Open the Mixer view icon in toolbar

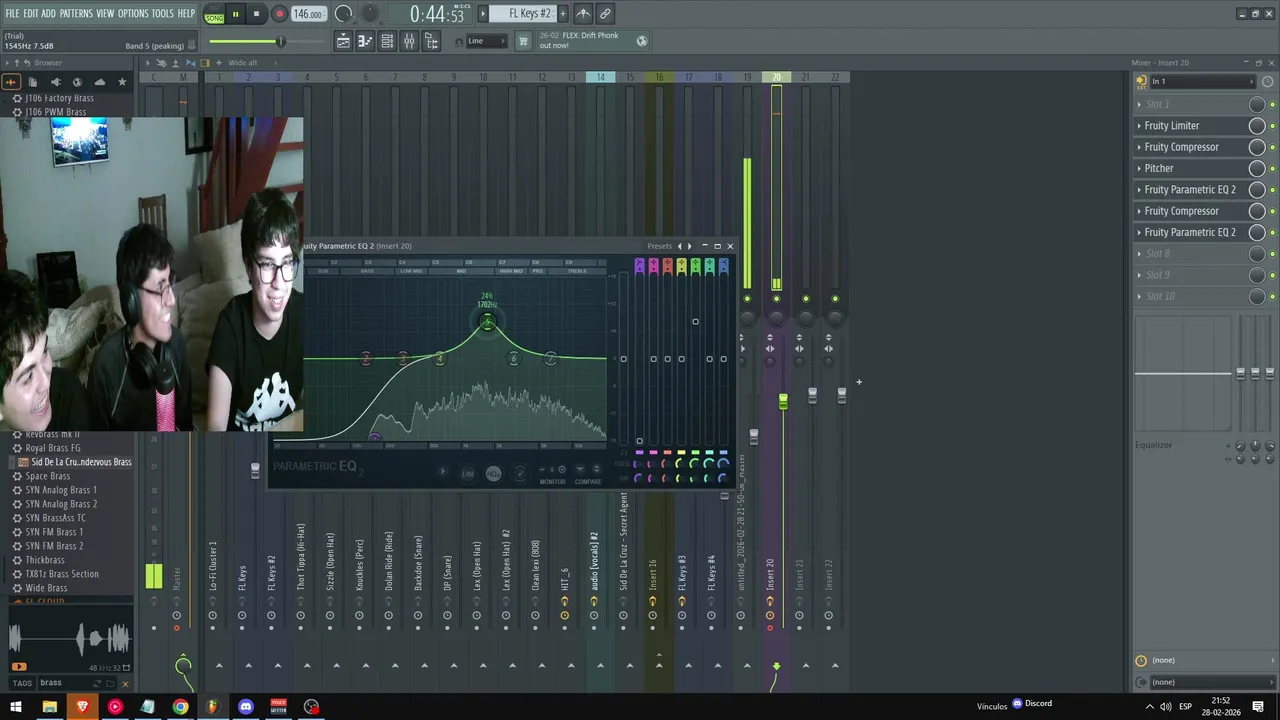point(409,41)
